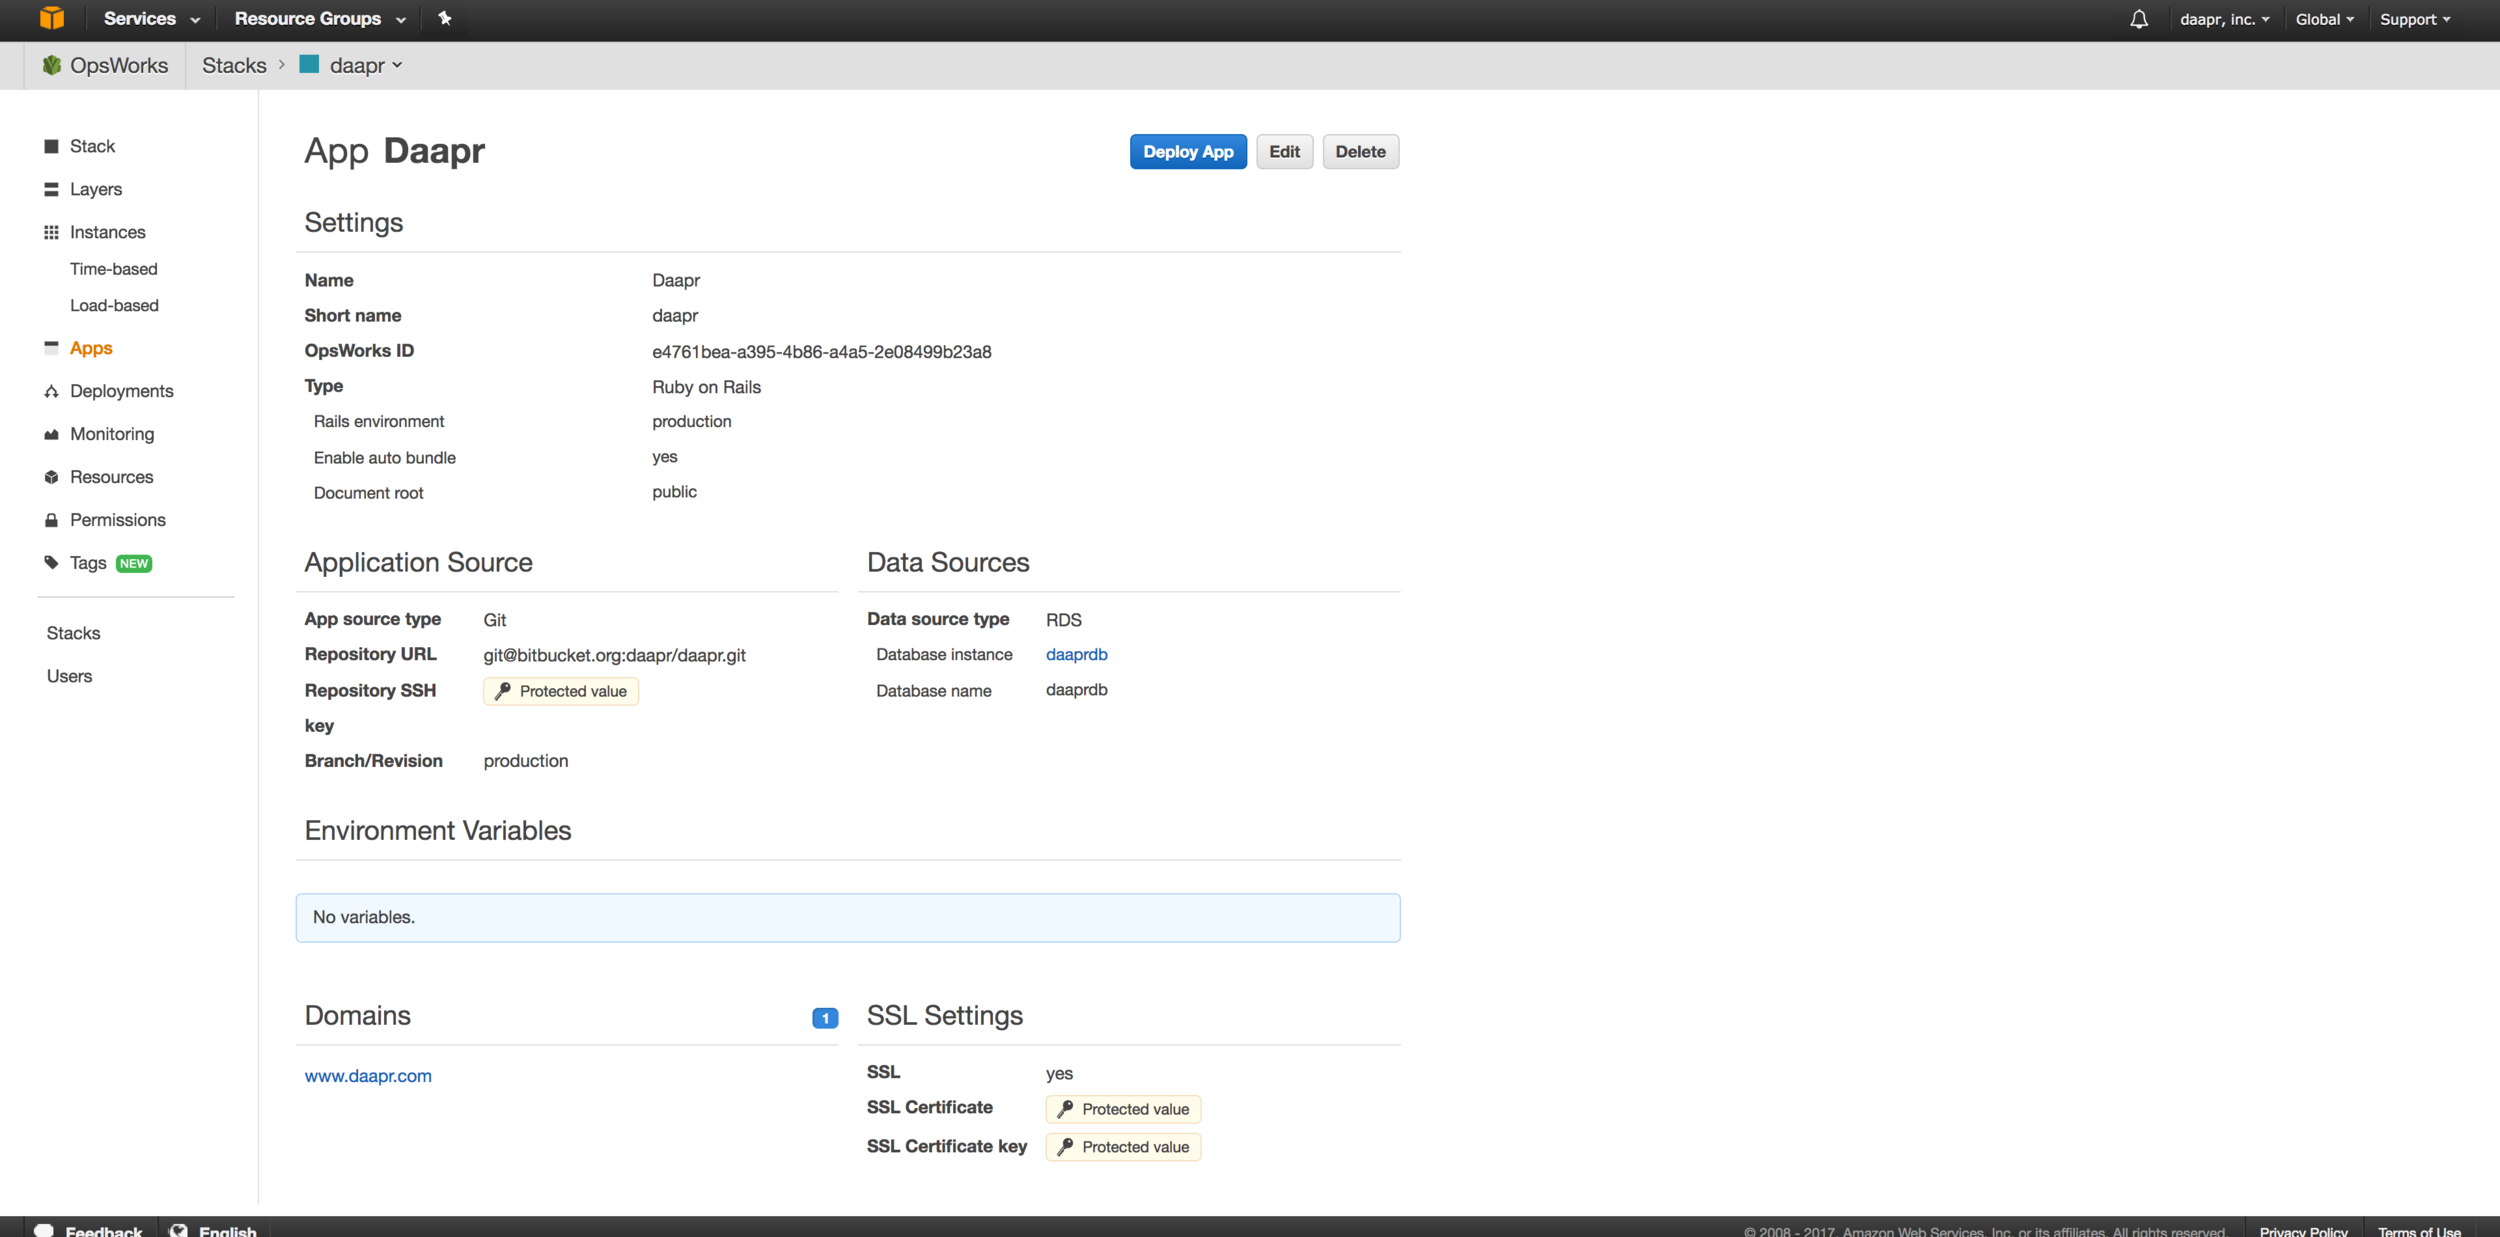
Task: Open the Terms of Use link
Action: tap(2419, 1231)
